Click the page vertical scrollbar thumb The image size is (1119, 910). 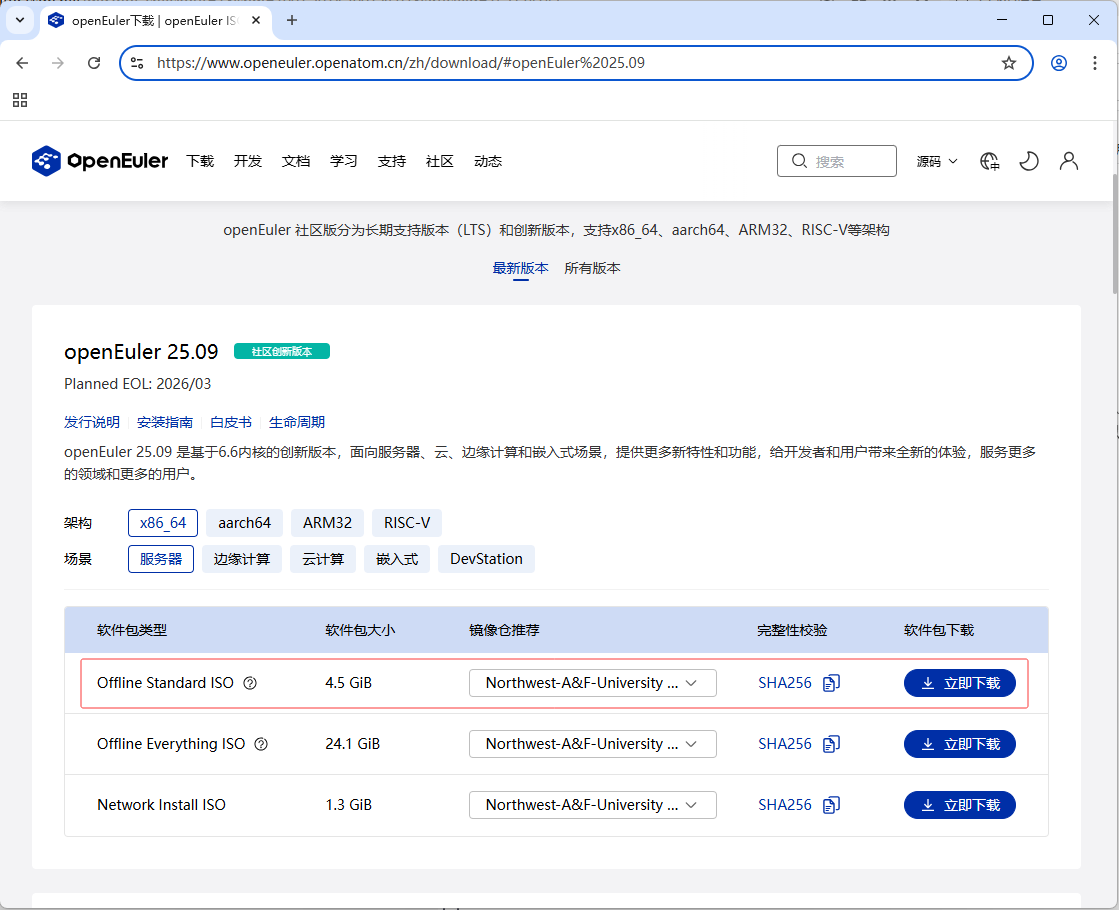pos(1115,233)
